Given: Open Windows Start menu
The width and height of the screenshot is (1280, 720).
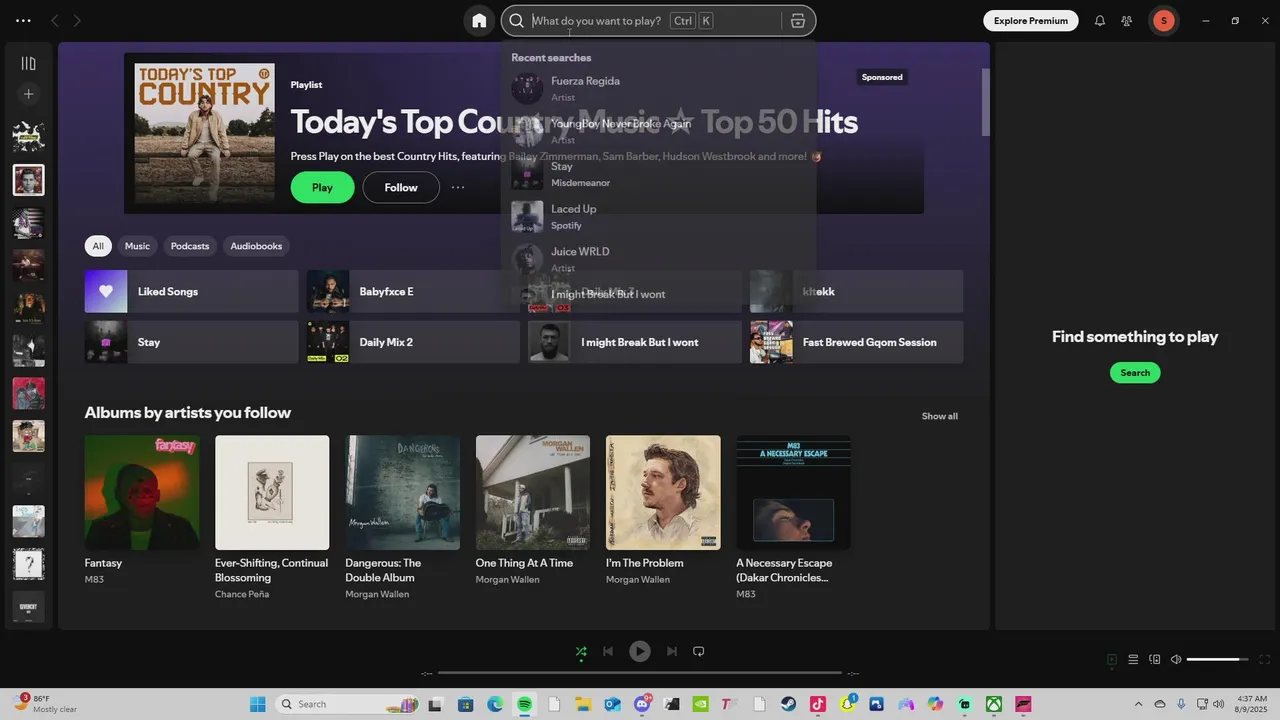Looking at the screenshot, I should click(257, 704).
